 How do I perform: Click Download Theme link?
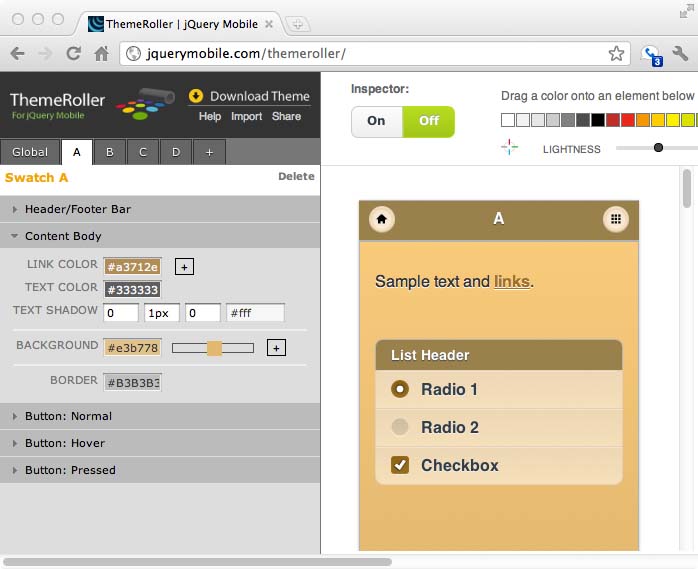pyautogui.click(x=260, y=96)
